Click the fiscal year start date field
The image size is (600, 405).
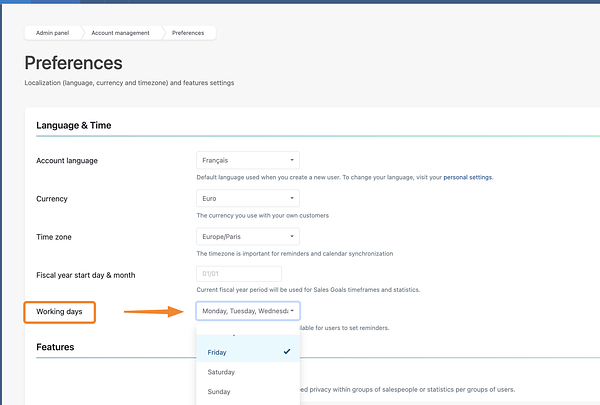[239, 274]
